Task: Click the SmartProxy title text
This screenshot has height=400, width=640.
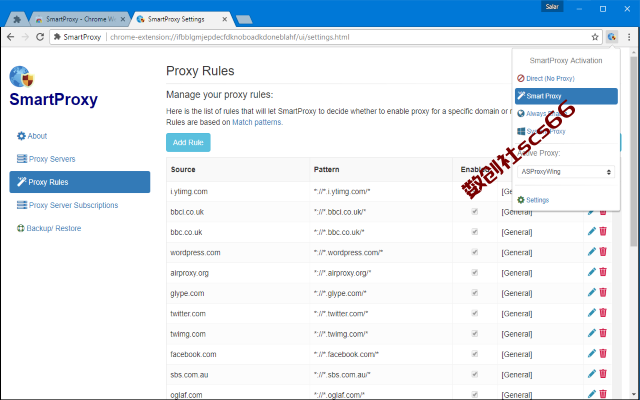Action: 53,99
